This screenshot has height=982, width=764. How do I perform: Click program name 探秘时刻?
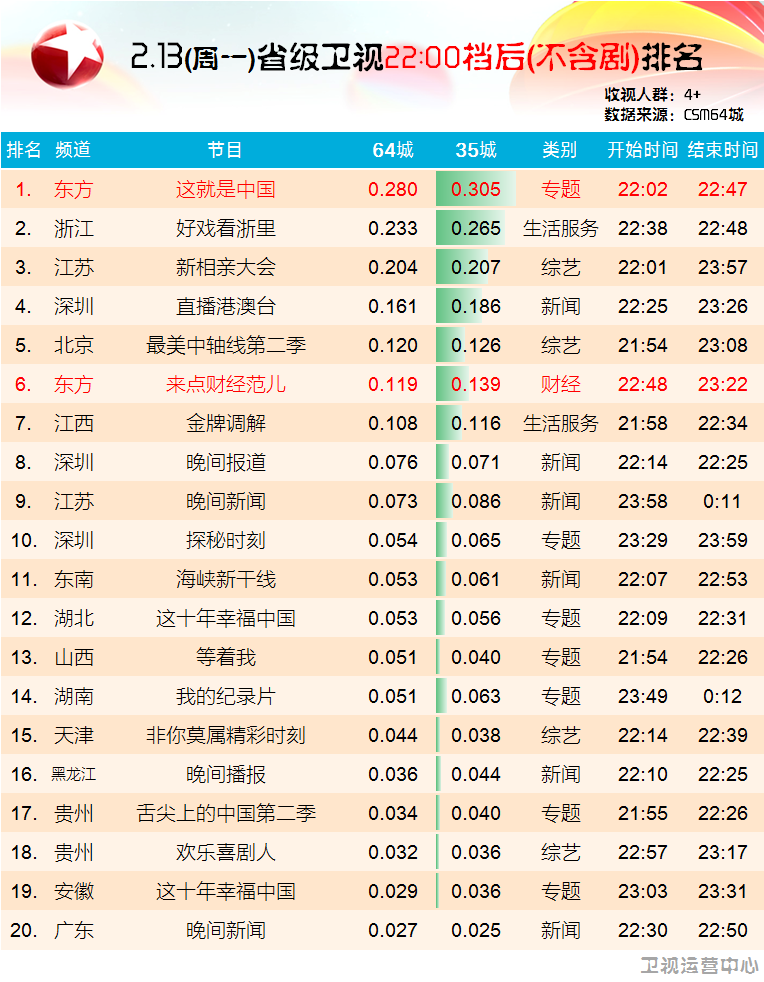click(225, 540)
